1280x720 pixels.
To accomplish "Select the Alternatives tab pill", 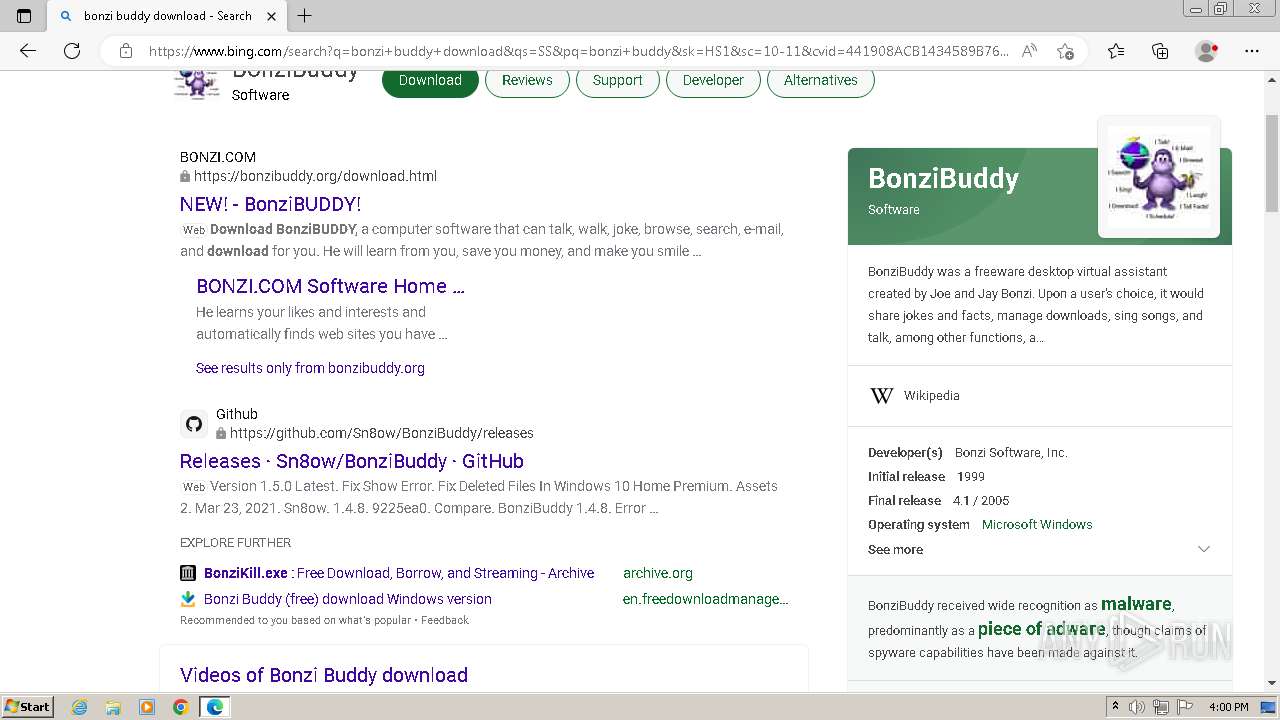I will point(820,80).
